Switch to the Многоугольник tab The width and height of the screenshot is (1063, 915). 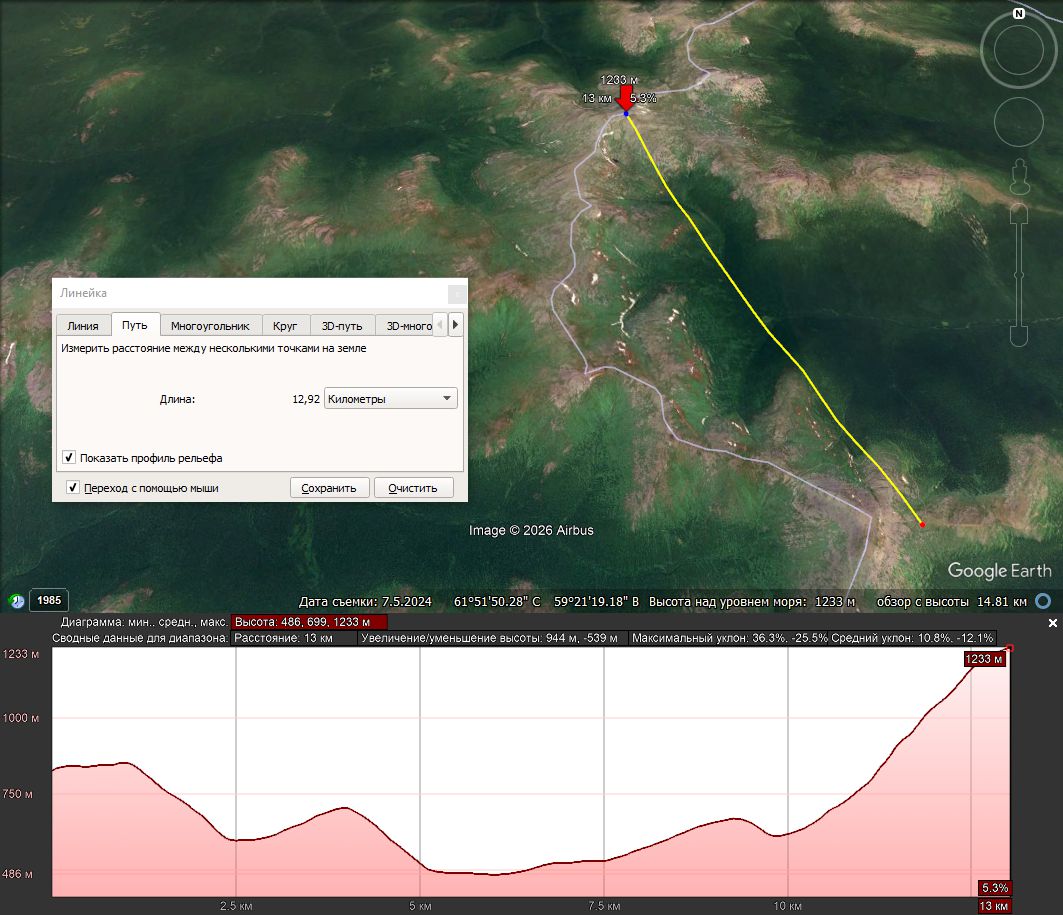[210, 325]
